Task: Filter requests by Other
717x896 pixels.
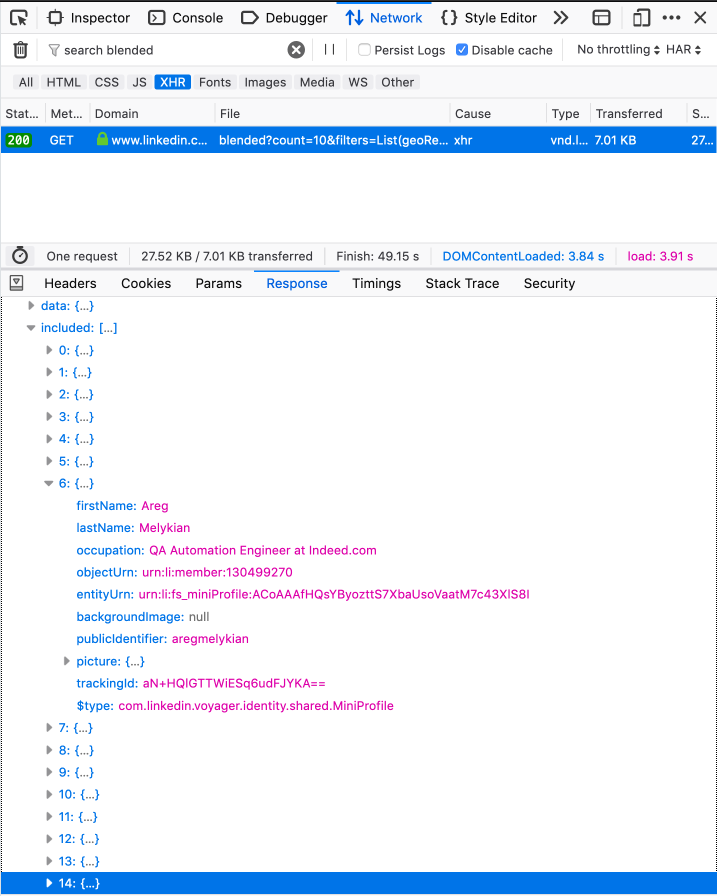Action: 398,82
